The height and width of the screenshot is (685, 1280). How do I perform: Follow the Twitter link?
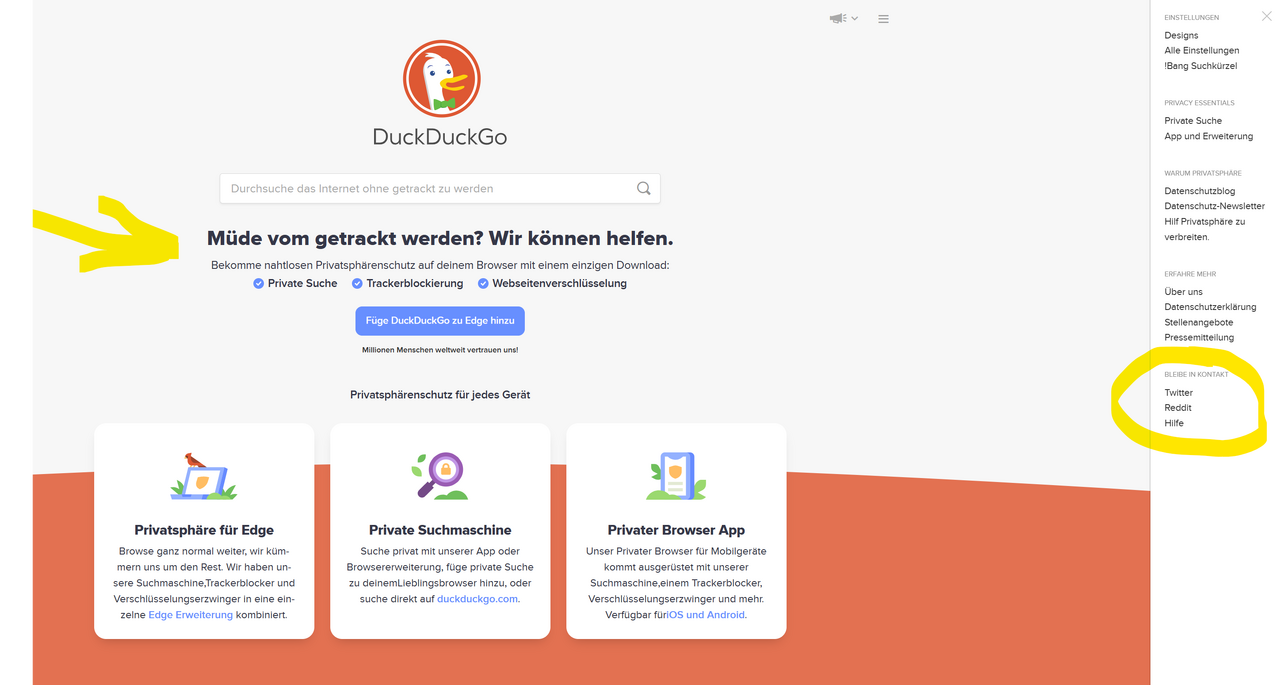click(x=1179, y=393)
